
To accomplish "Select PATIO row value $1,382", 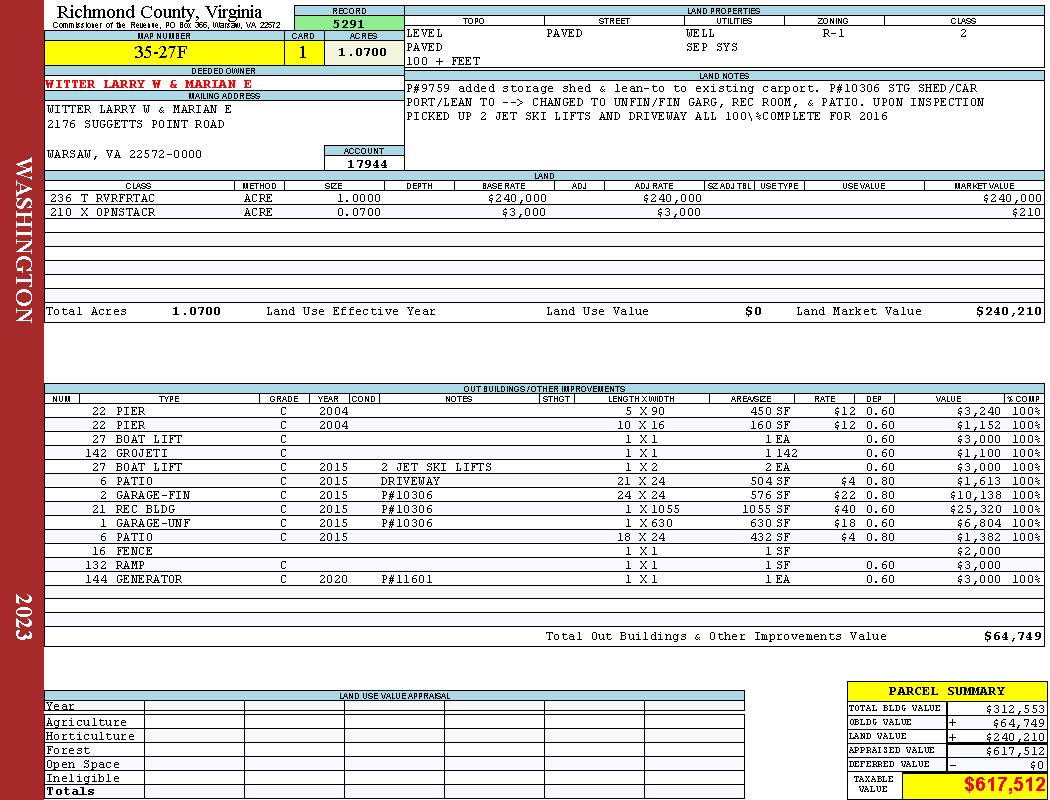I will coord(978,538).
